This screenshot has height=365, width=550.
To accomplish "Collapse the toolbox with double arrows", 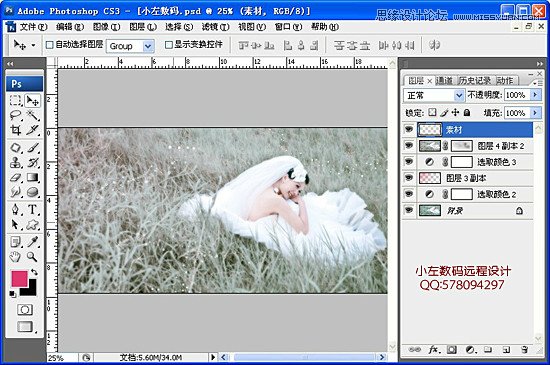I will tap(10, 64).
